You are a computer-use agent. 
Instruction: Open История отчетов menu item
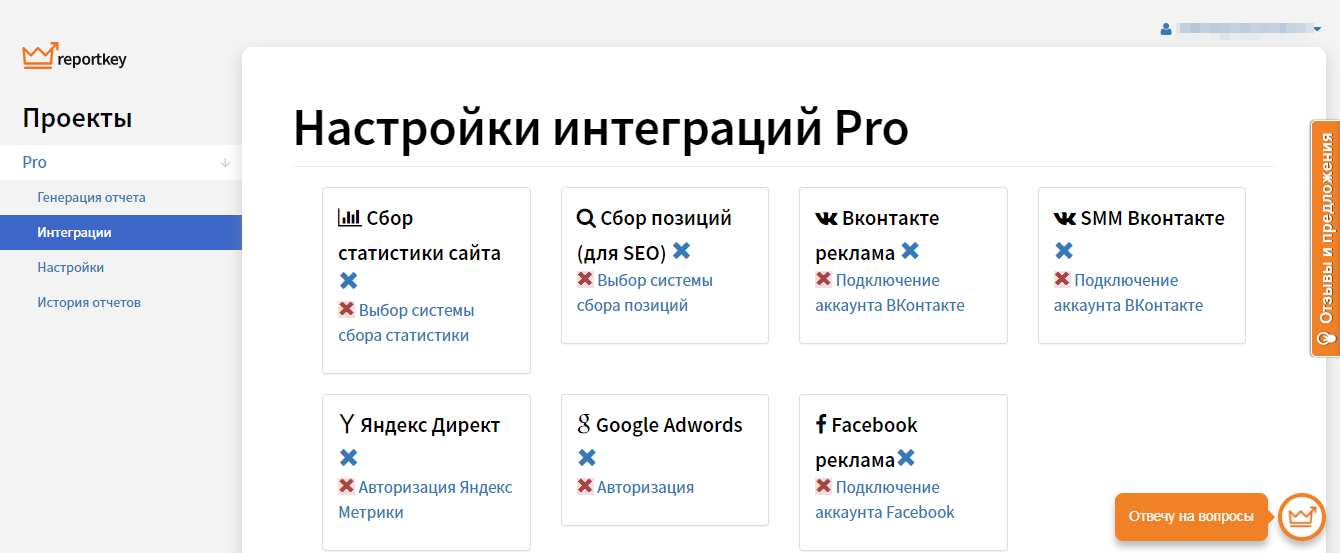(x=89, y=302)
